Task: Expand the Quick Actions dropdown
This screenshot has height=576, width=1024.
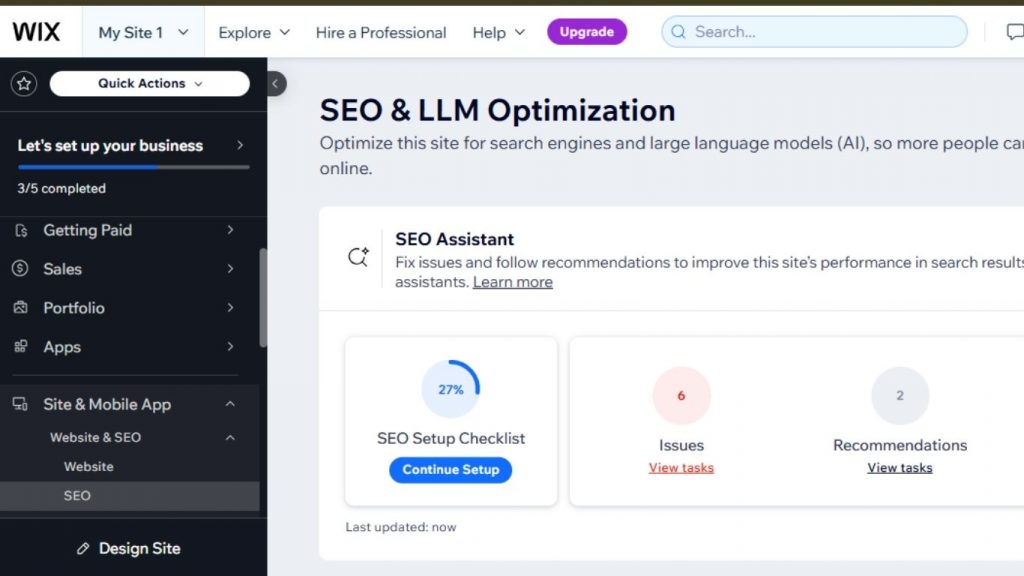Action: [x=148, y=83]
